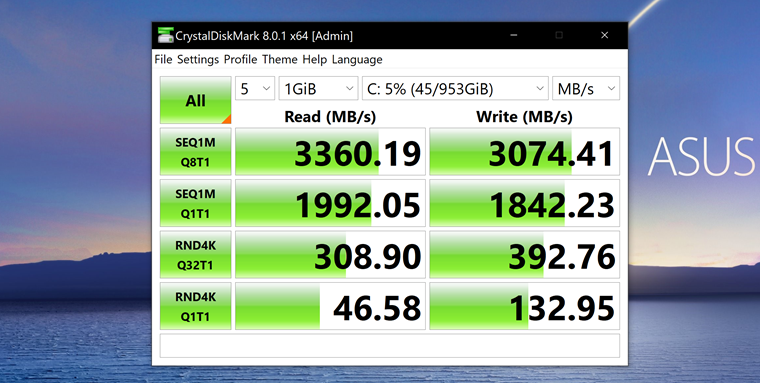Image resolution: width=760 pixels, height=383 pixels.
Task: Close the CrystalDiskMark window
Action: click(x=604, y=35)
